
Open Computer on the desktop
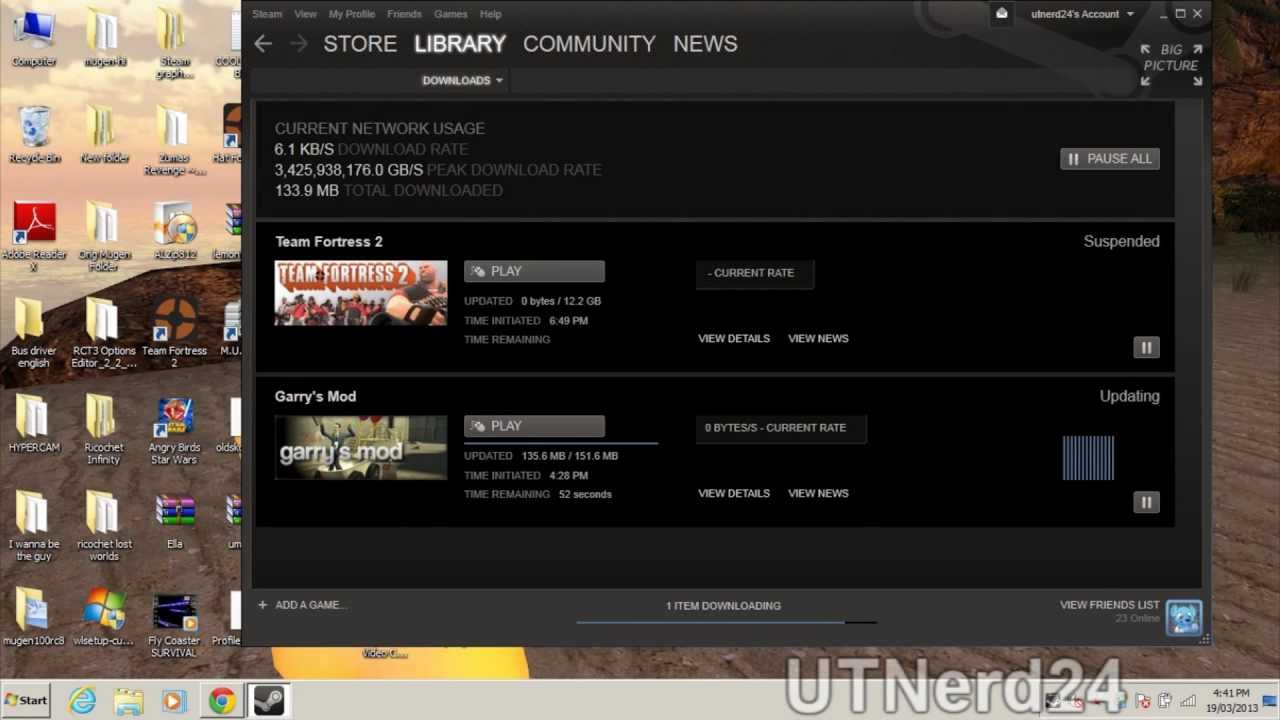pos(34,38)
